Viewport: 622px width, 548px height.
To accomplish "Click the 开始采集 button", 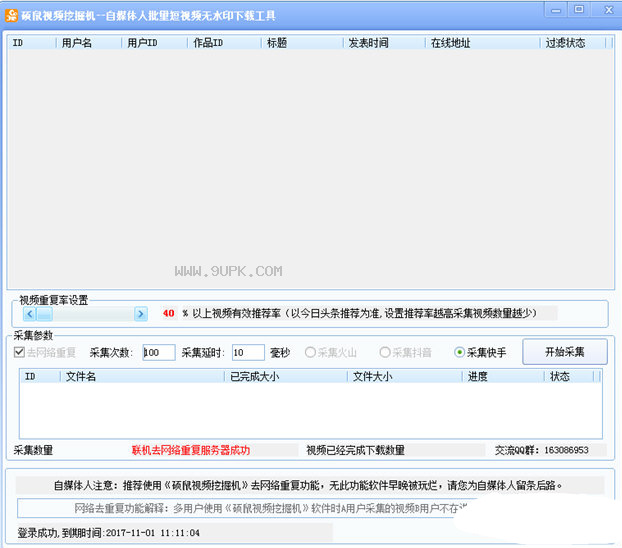I will [x=564, y=352].
